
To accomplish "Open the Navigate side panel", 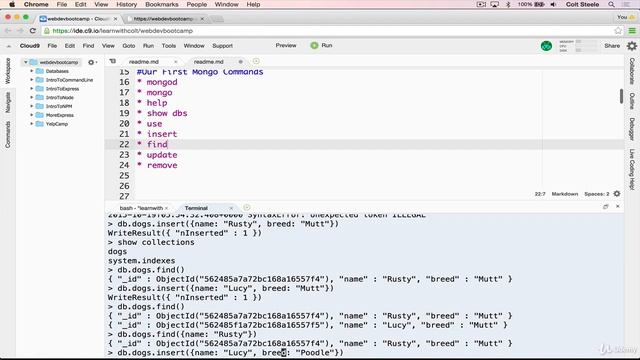I will tap(8, 102).
